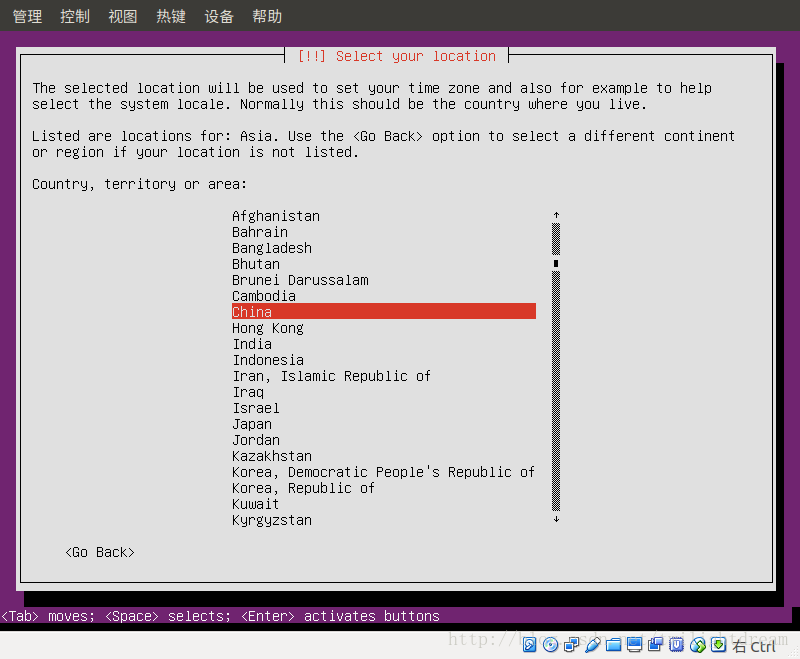Click the optical disc drive status icon
800x659 pixels.
click(x=551, y=645)
